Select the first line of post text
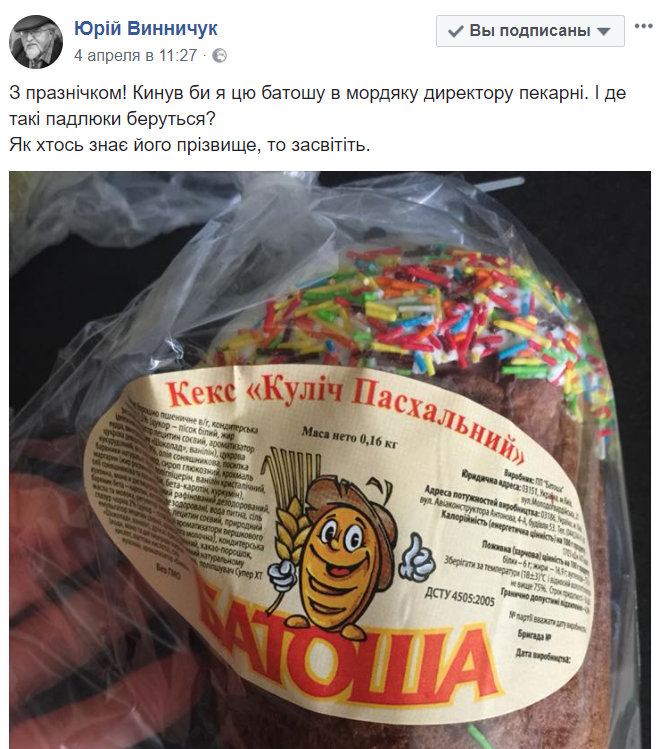Image resolution: width=663 pixels, height=749 pixels. coord(317,93)
